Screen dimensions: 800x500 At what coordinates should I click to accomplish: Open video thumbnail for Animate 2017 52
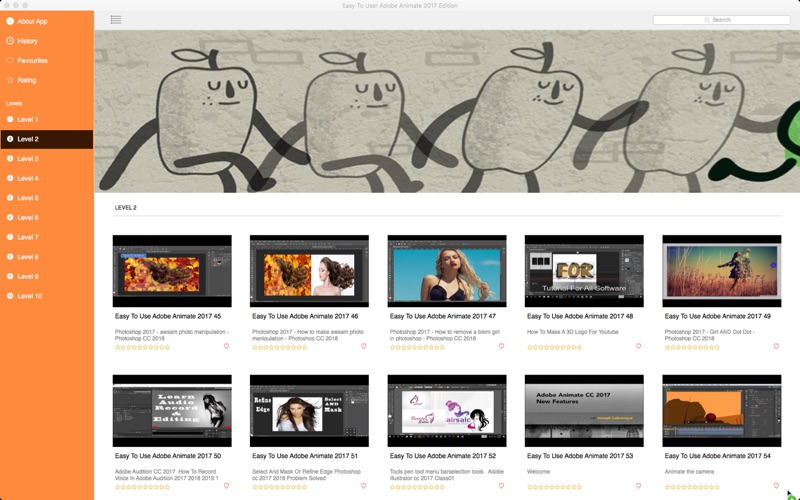point(447,411)
